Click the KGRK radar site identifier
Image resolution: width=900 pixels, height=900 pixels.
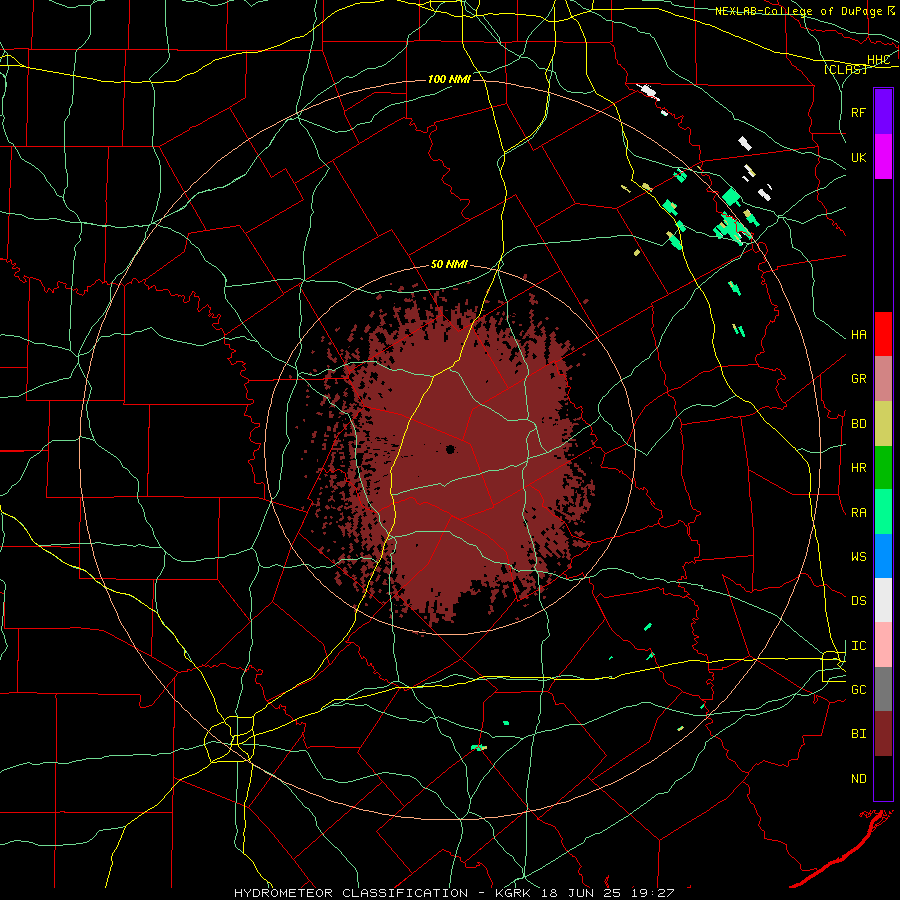click(x=513, y=893)
